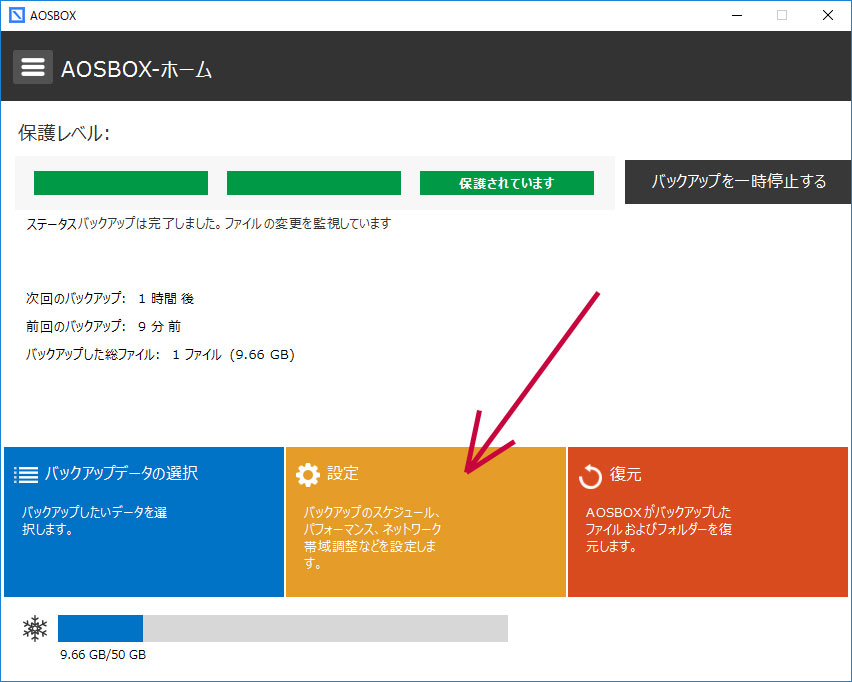Click the list icon on backup data tile
The width and height of the screenshot is (852, 682).
[x=26, y=474]
